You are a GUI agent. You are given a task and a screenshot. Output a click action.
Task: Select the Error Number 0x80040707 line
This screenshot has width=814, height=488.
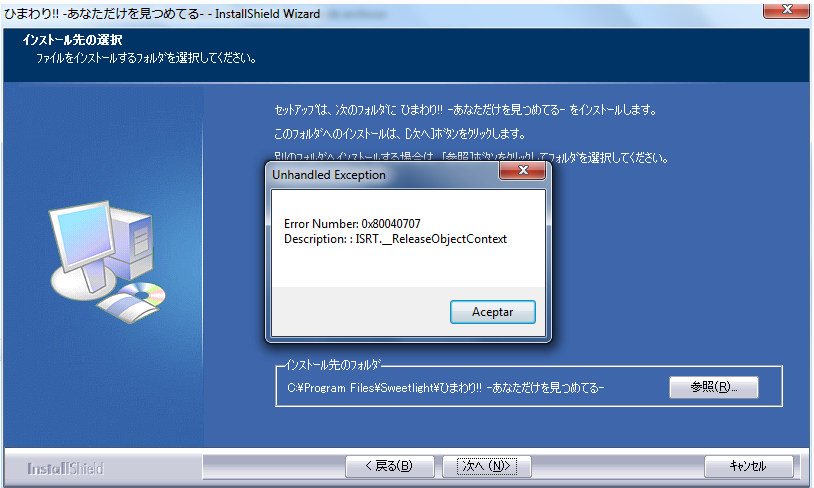pyautogui.click(x=352, y=224)
